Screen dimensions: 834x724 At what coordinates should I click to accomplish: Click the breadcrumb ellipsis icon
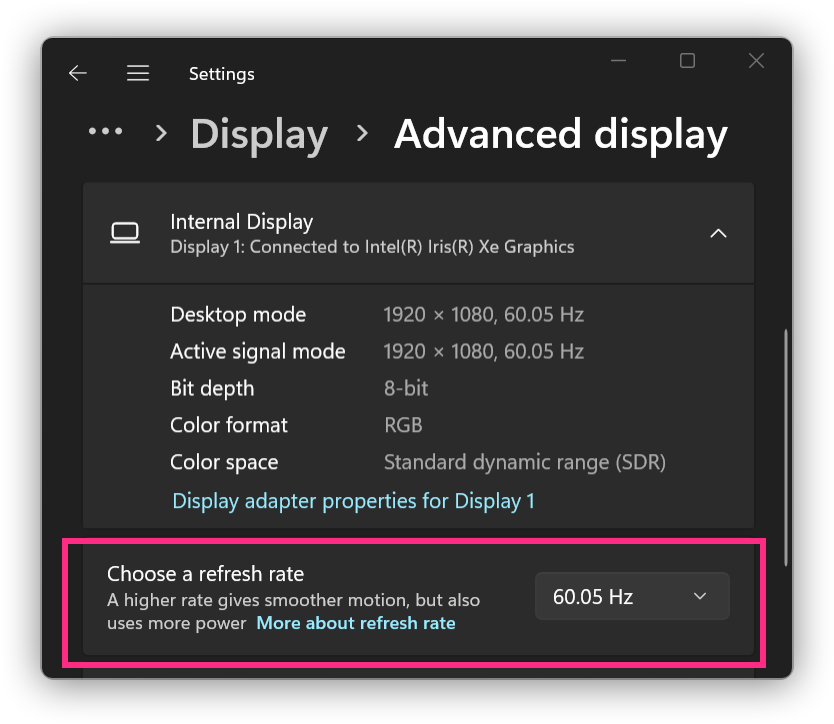point(105,131)
